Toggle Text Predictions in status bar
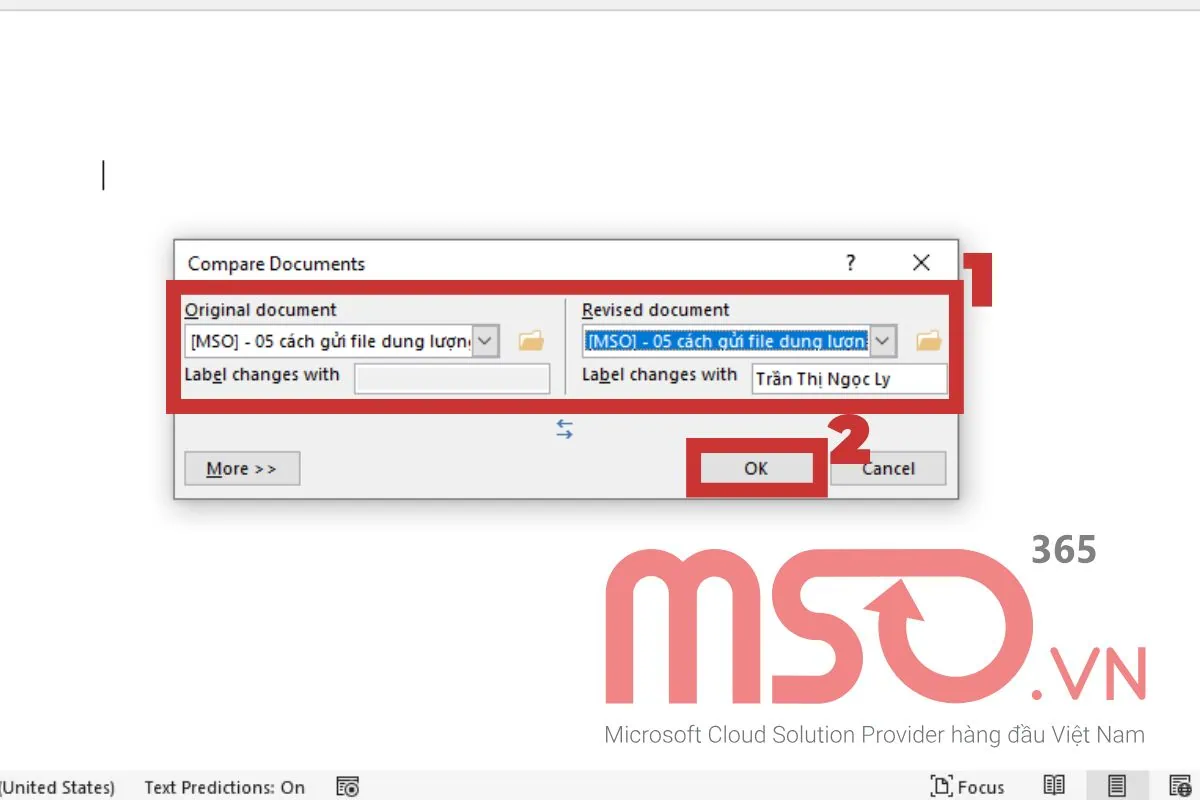This screenshot has width=1200, height=800. pyautogui.click(x=224, y=787)
